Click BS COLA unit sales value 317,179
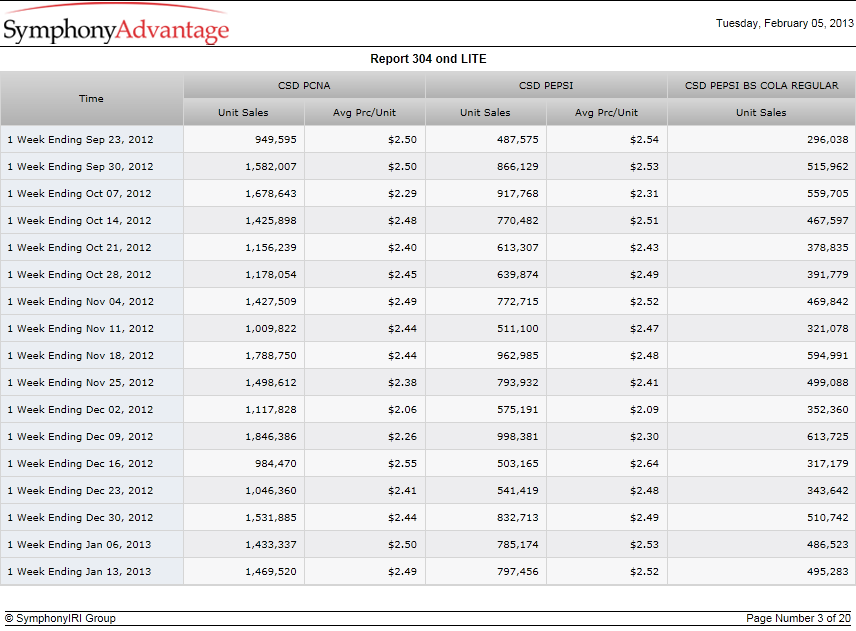Screen dimensions: 856x631 (x=828, y=464)
